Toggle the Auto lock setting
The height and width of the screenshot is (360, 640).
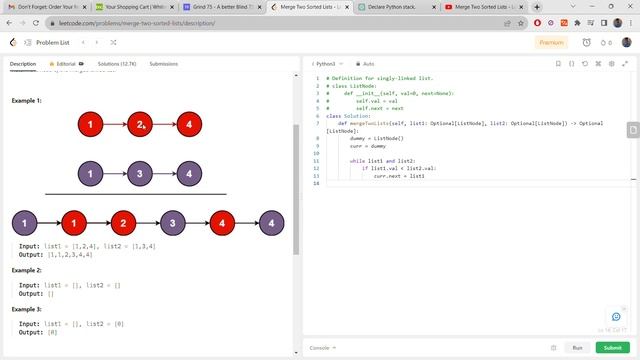coord(365,64)
